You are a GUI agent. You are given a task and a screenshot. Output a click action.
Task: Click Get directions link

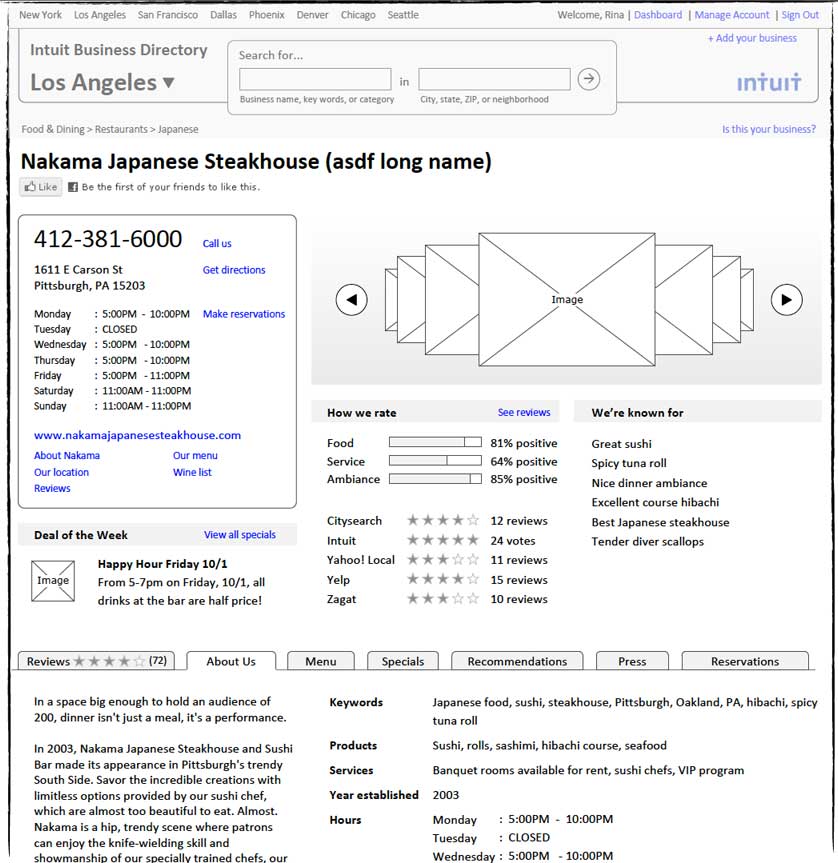pos(234,270)
